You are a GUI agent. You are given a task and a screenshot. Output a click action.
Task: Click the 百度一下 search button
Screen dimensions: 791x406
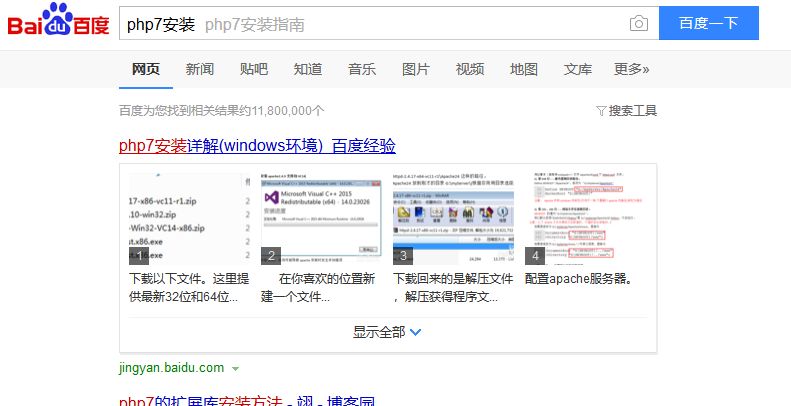709,23
